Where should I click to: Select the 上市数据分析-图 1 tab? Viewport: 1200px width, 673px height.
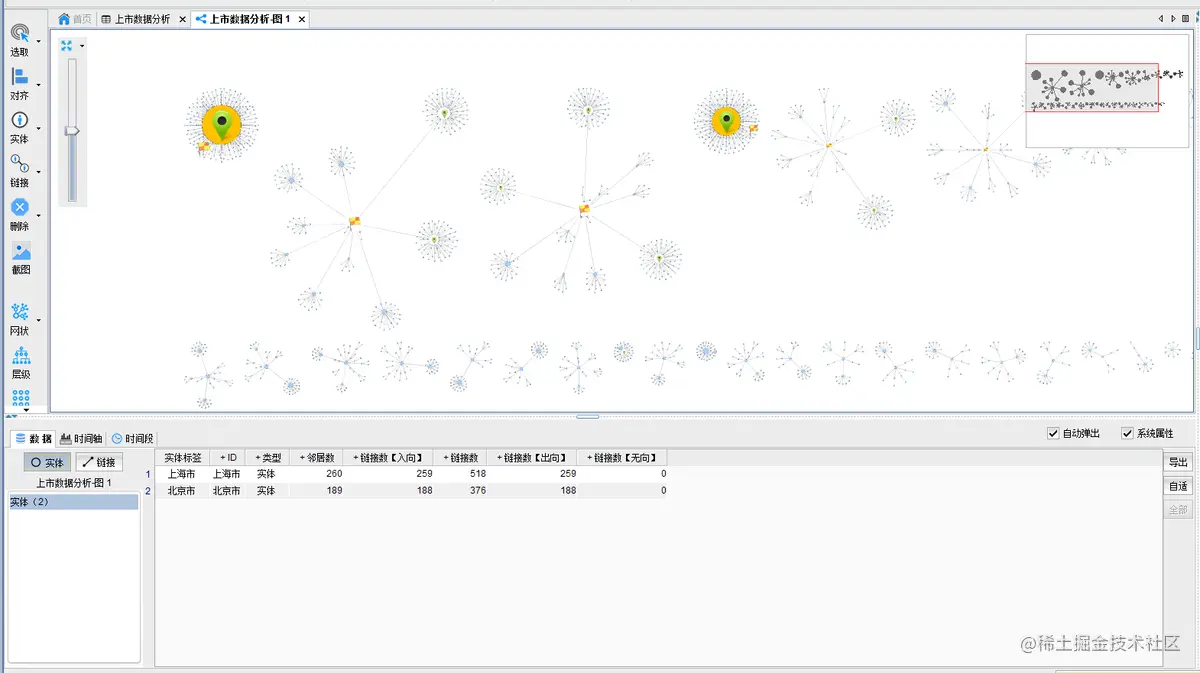click(249, 19)
